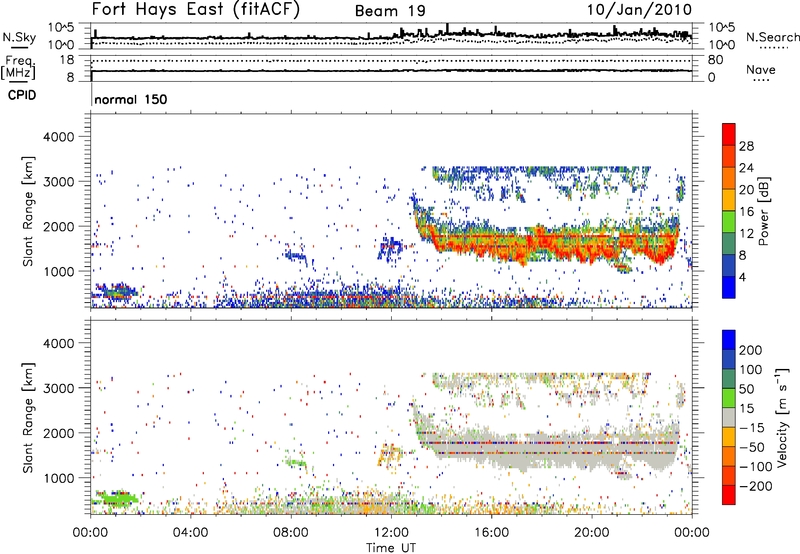Click the '18' frequency axis value
The width and height of the screenshot is (800, 554).
[x=67, y=60]
